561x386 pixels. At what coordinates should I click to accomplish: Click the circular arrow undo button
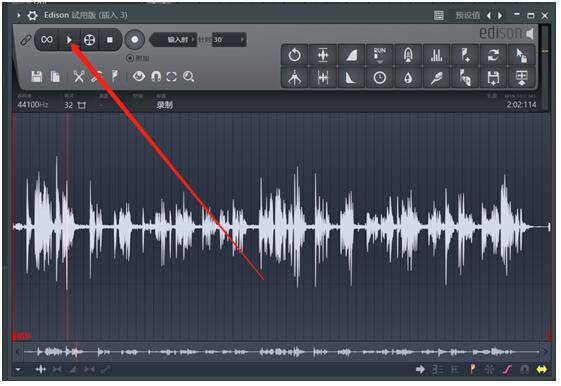tap(294, 55)
